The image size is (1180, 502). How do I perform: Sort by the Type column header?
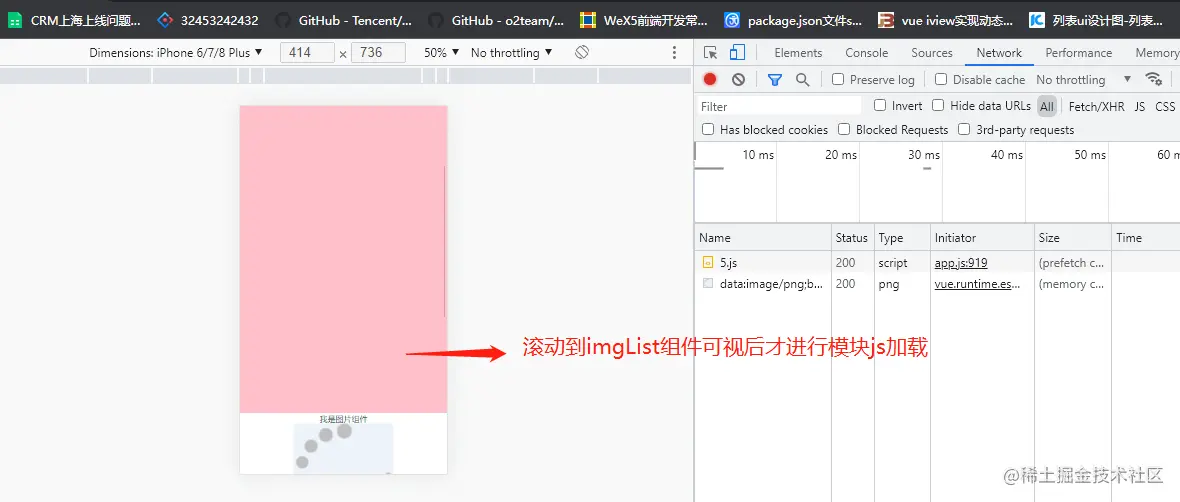point(902,237)
